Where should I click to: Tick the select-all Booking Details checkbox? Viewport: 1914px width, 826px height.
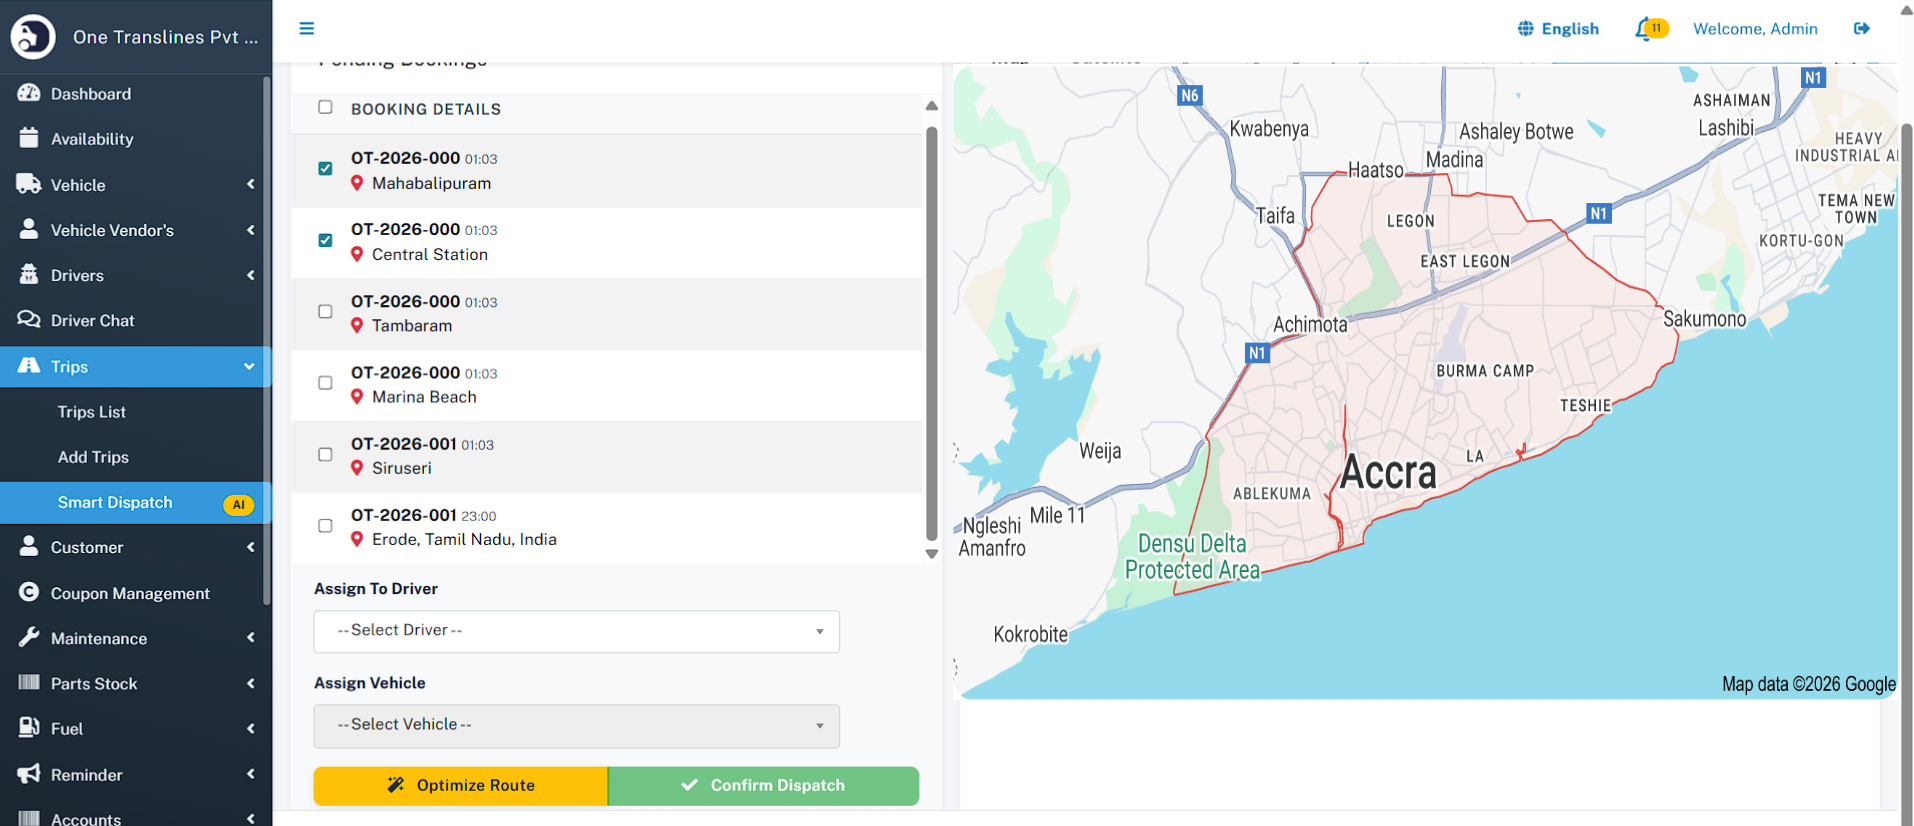(325, 107)
